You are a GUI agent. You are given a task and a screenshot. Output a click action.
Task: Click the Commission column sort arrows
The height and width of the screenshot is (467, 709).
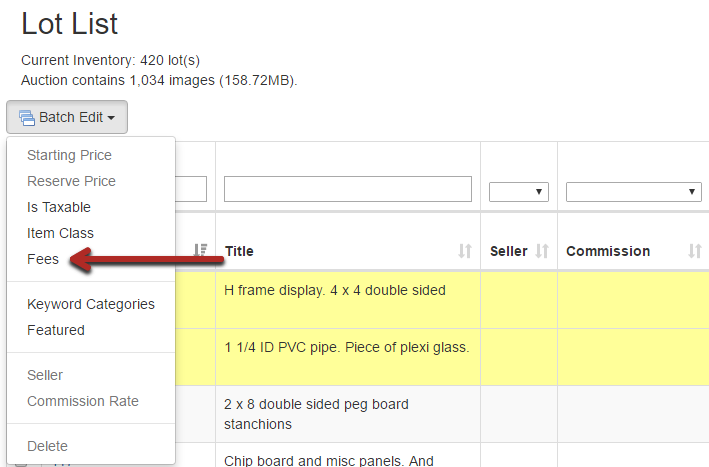(x=694, y=252)
